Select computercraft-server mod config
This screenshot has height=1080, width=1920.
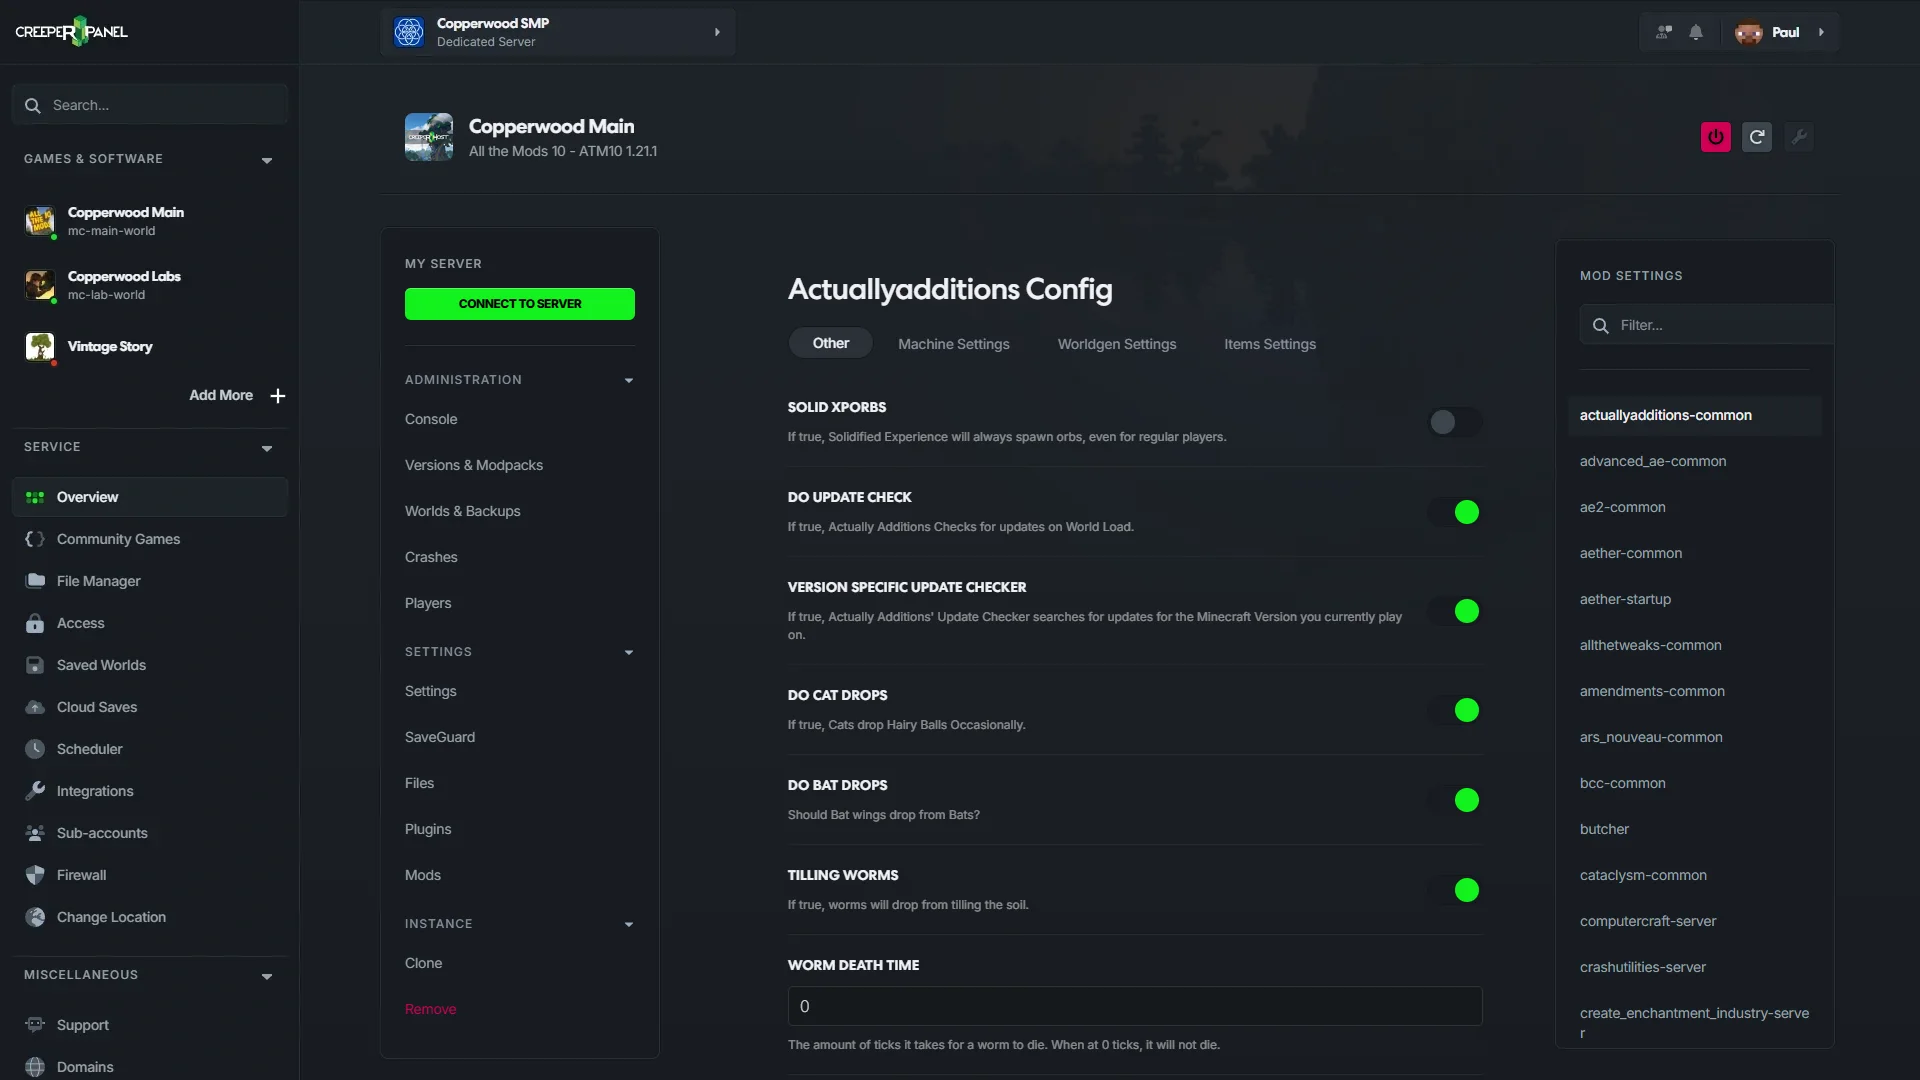(1648, 921)
